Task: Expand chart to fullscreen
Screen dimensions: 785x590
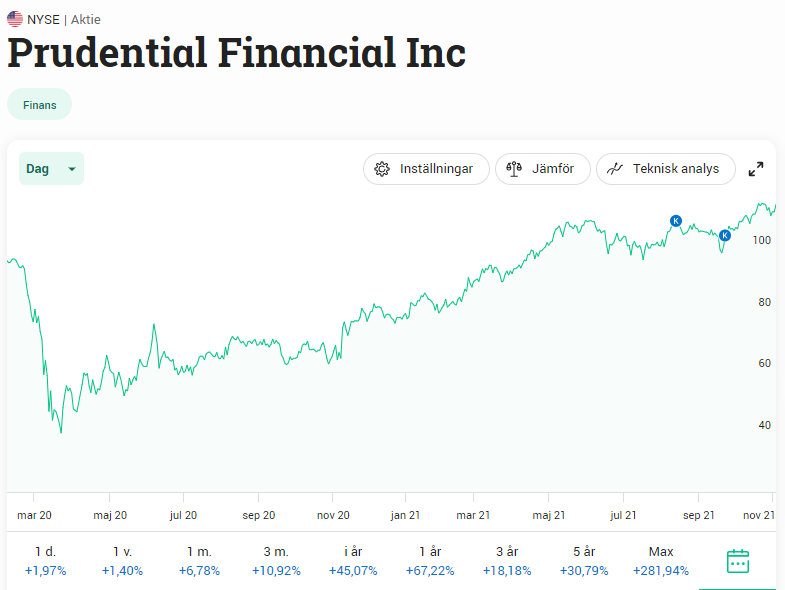Action: tap(755, 169)
